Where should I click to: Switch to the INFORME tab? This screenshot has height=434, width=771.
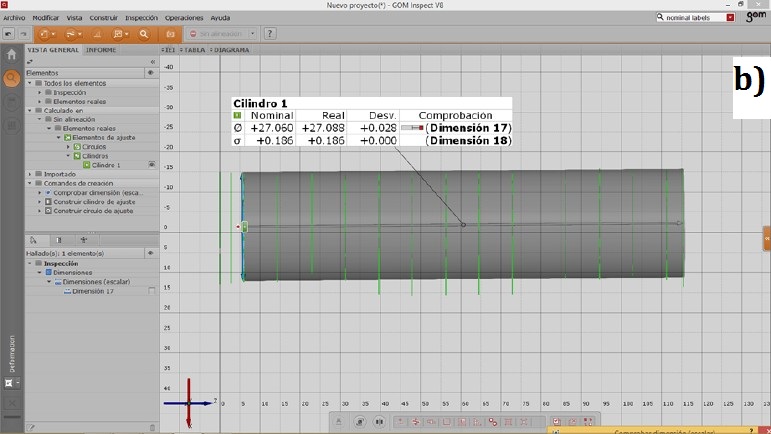tap(100, 49)
